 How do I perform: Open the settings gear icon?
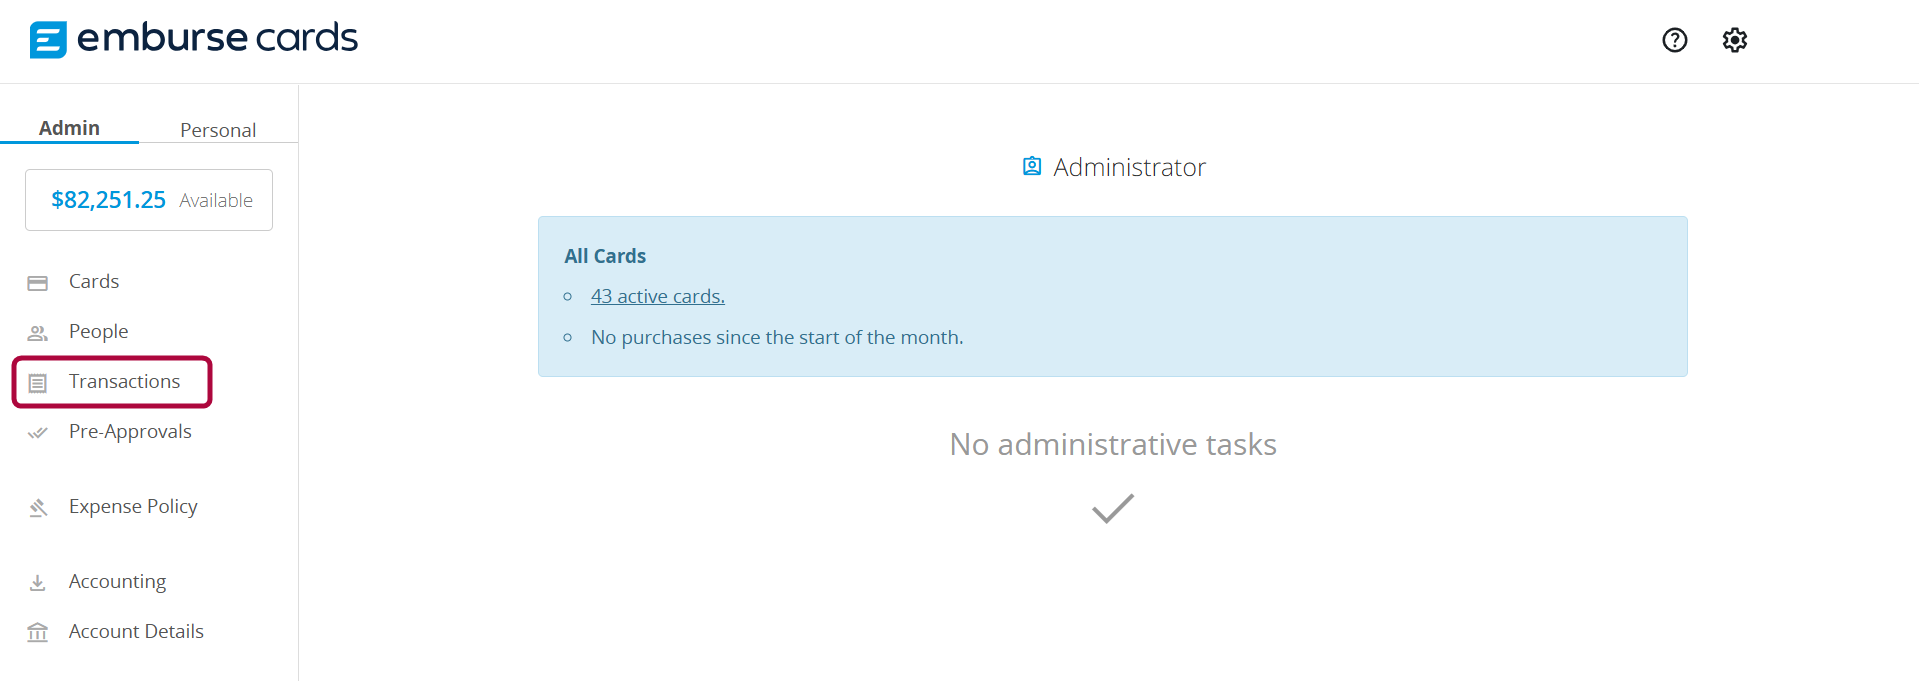coord(1734,40)
